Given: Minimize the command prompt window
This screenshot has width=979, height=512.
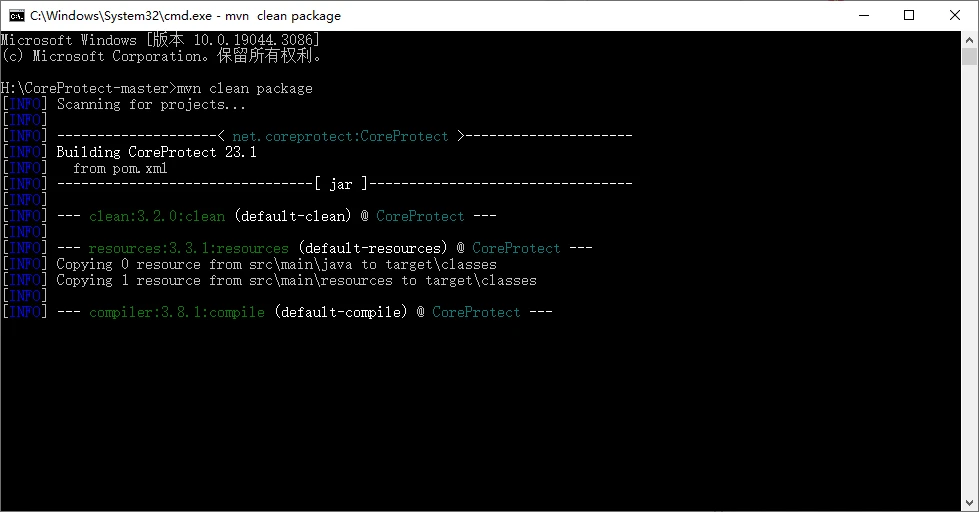Looking at the screenshot, I should coord(863,15).
